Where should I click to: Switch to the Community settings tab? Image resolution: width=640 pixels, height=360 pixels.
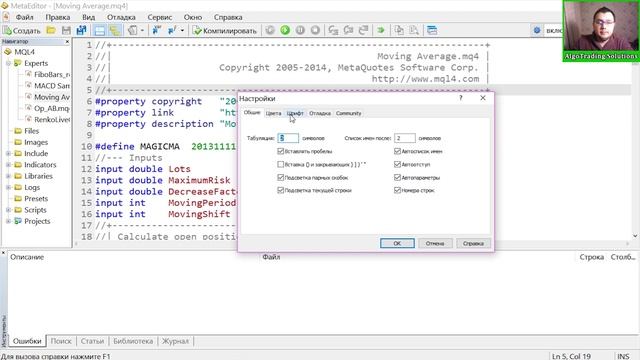click(x=349, y=113)
